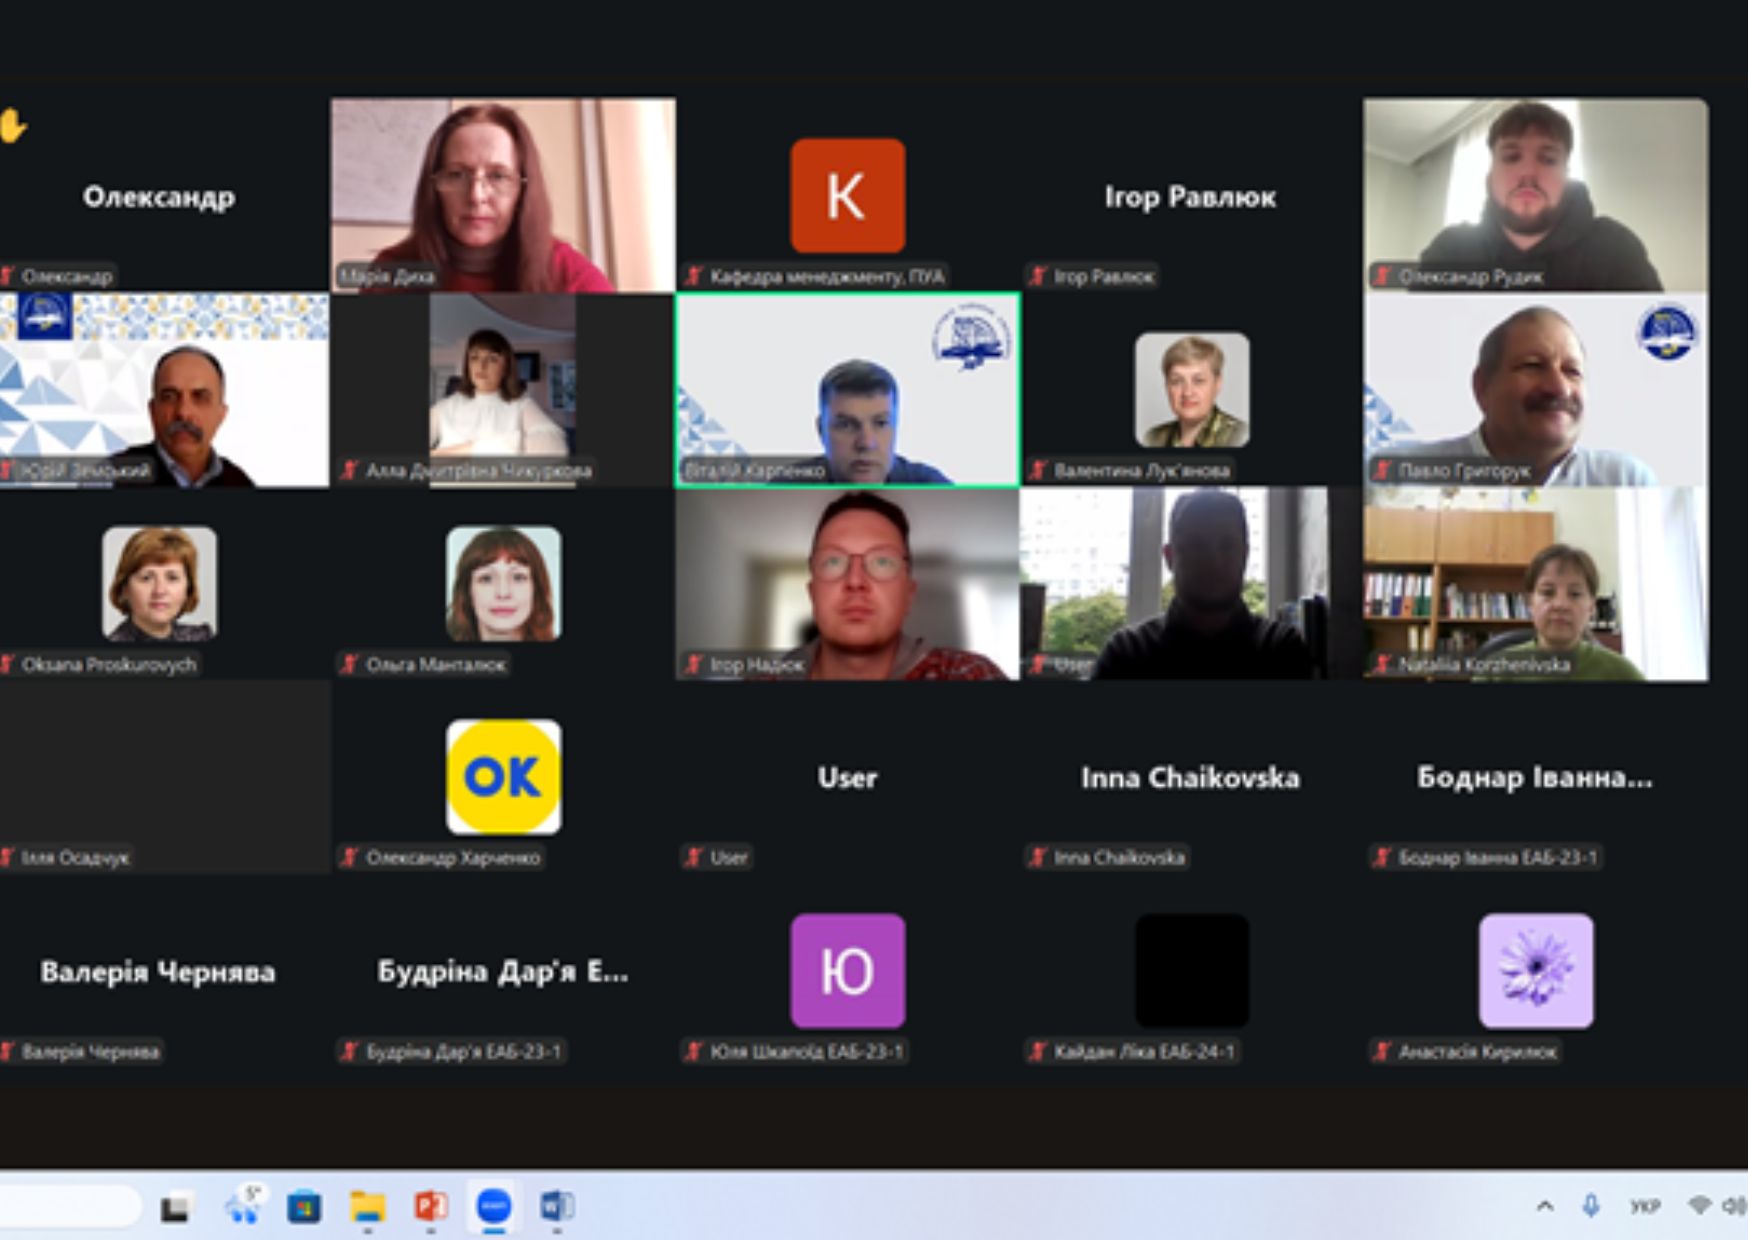Viewport: 1748px width, 1240px height.
Task: Open the Zoom app in the taskbar
Action: pyautogui.click(x=494, y=1206)
